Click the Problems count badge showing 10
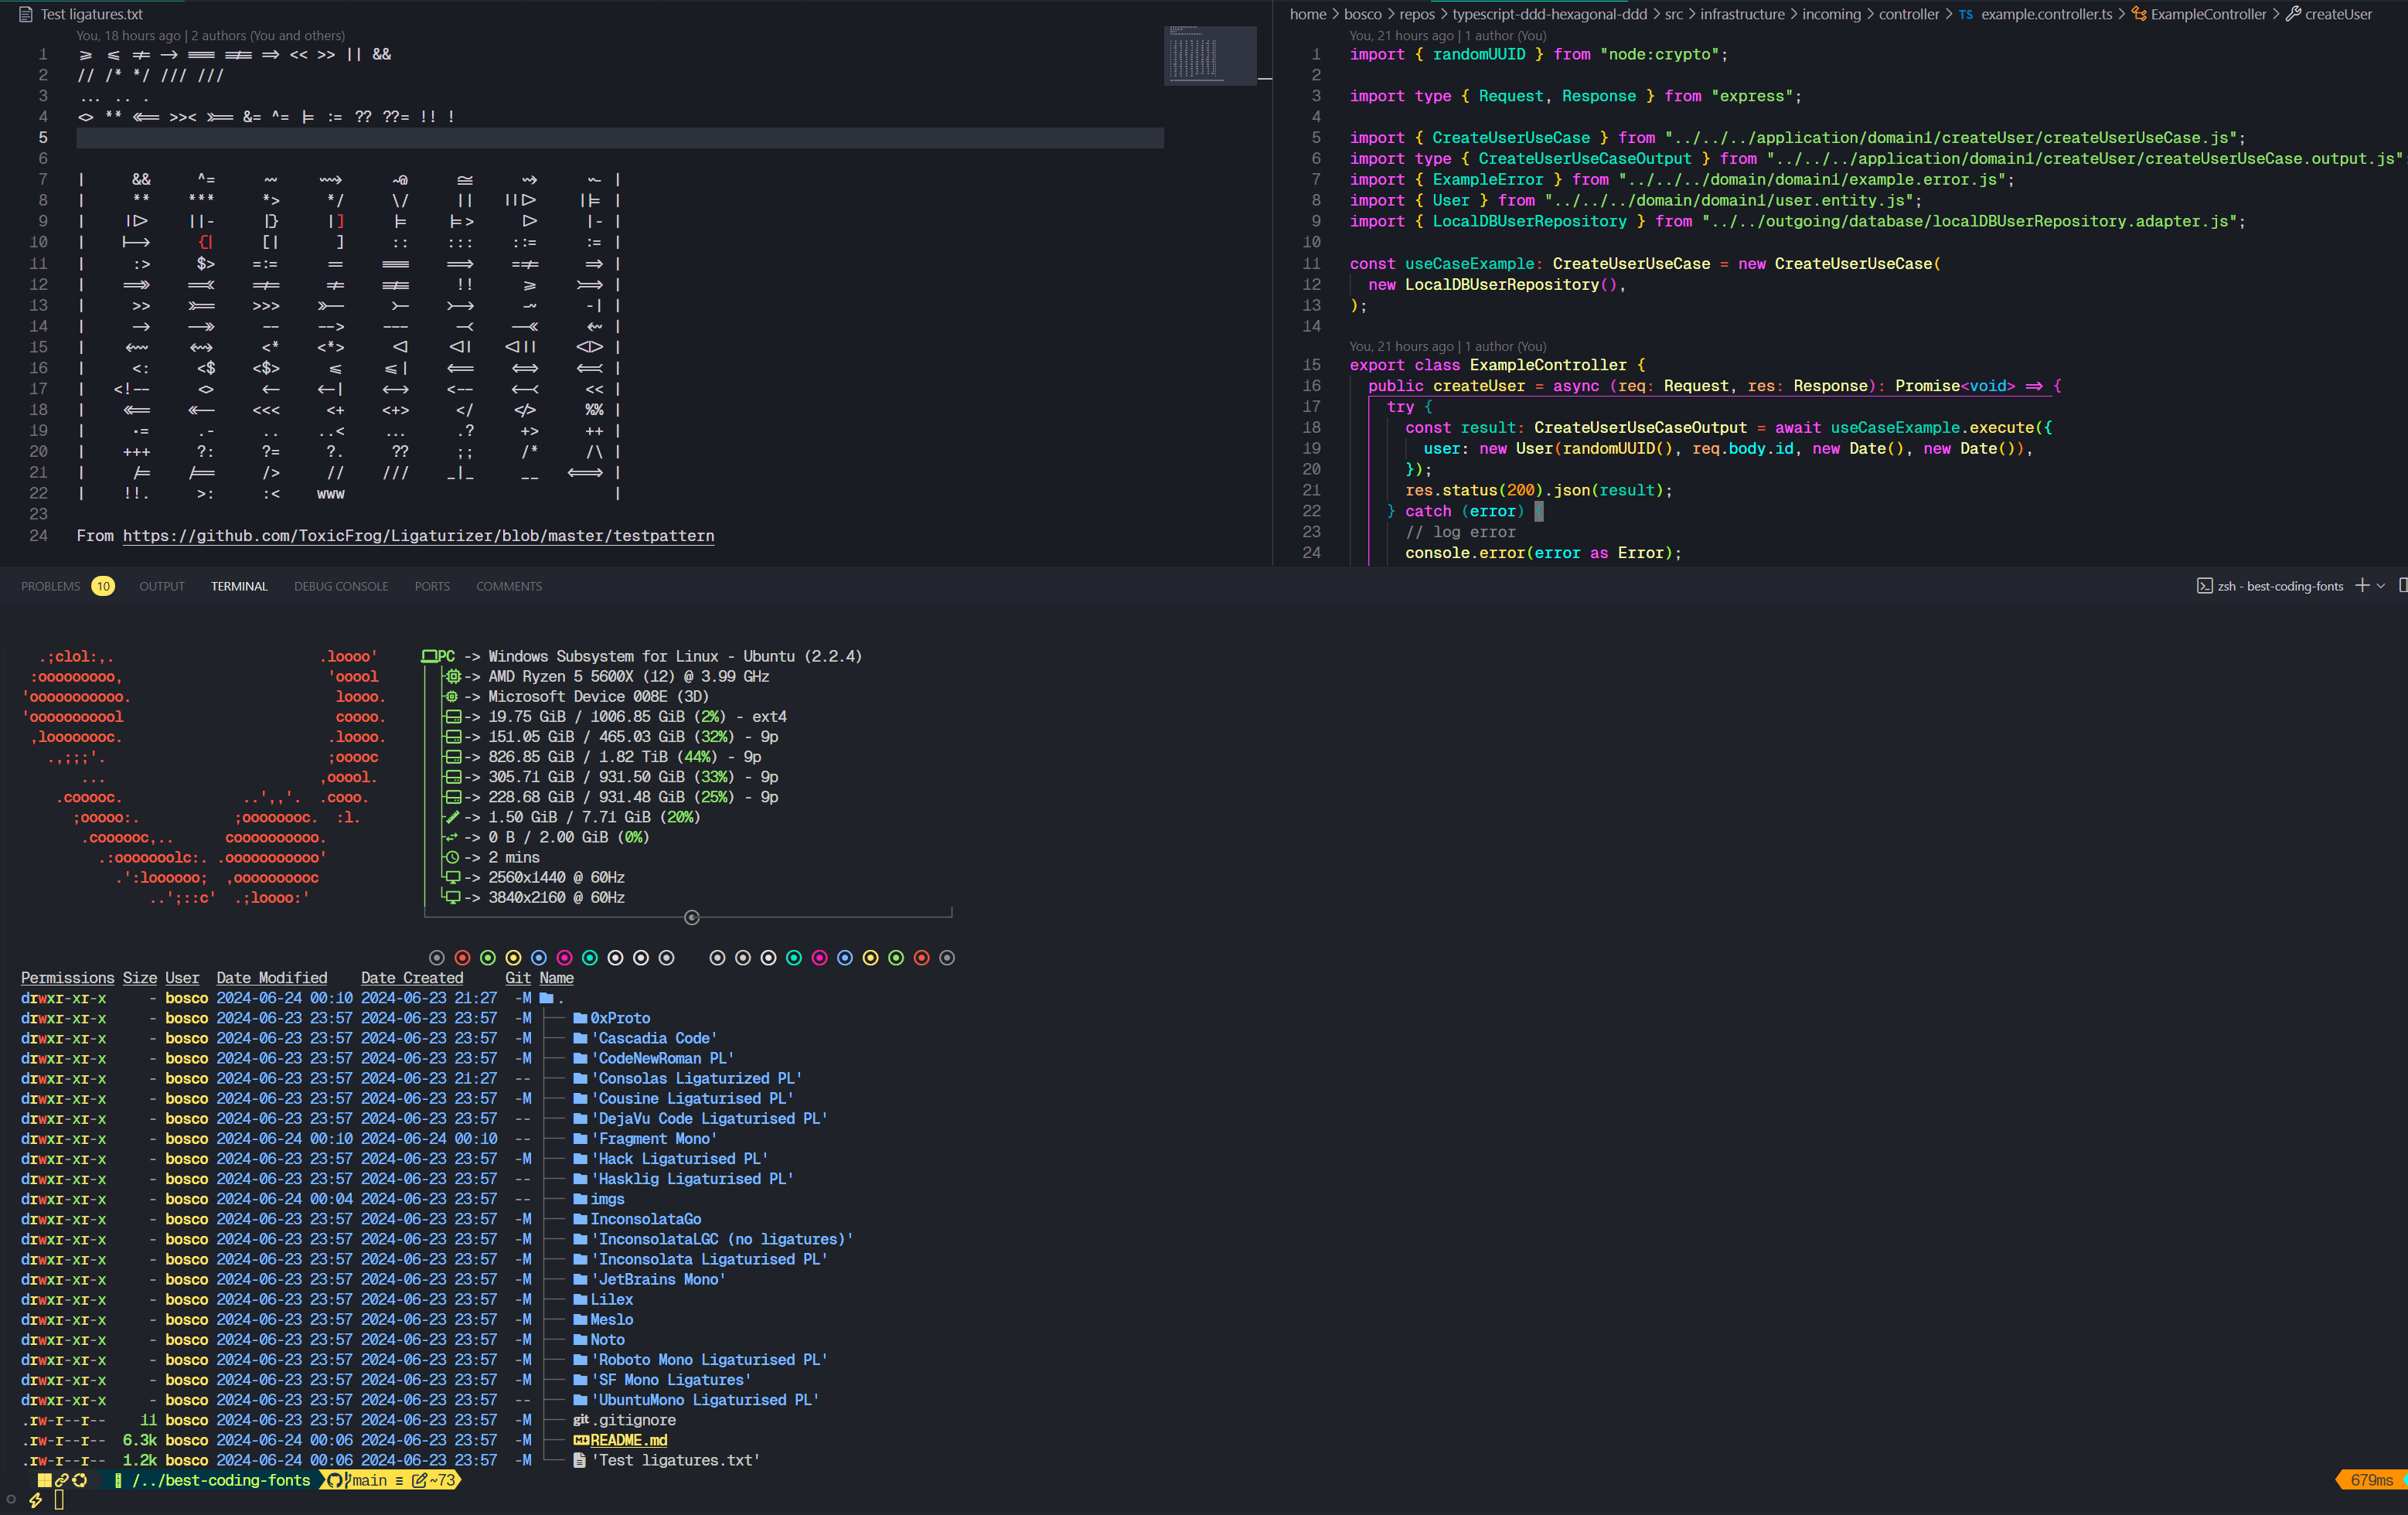Screen dimensions: 2408x1515 103,586
